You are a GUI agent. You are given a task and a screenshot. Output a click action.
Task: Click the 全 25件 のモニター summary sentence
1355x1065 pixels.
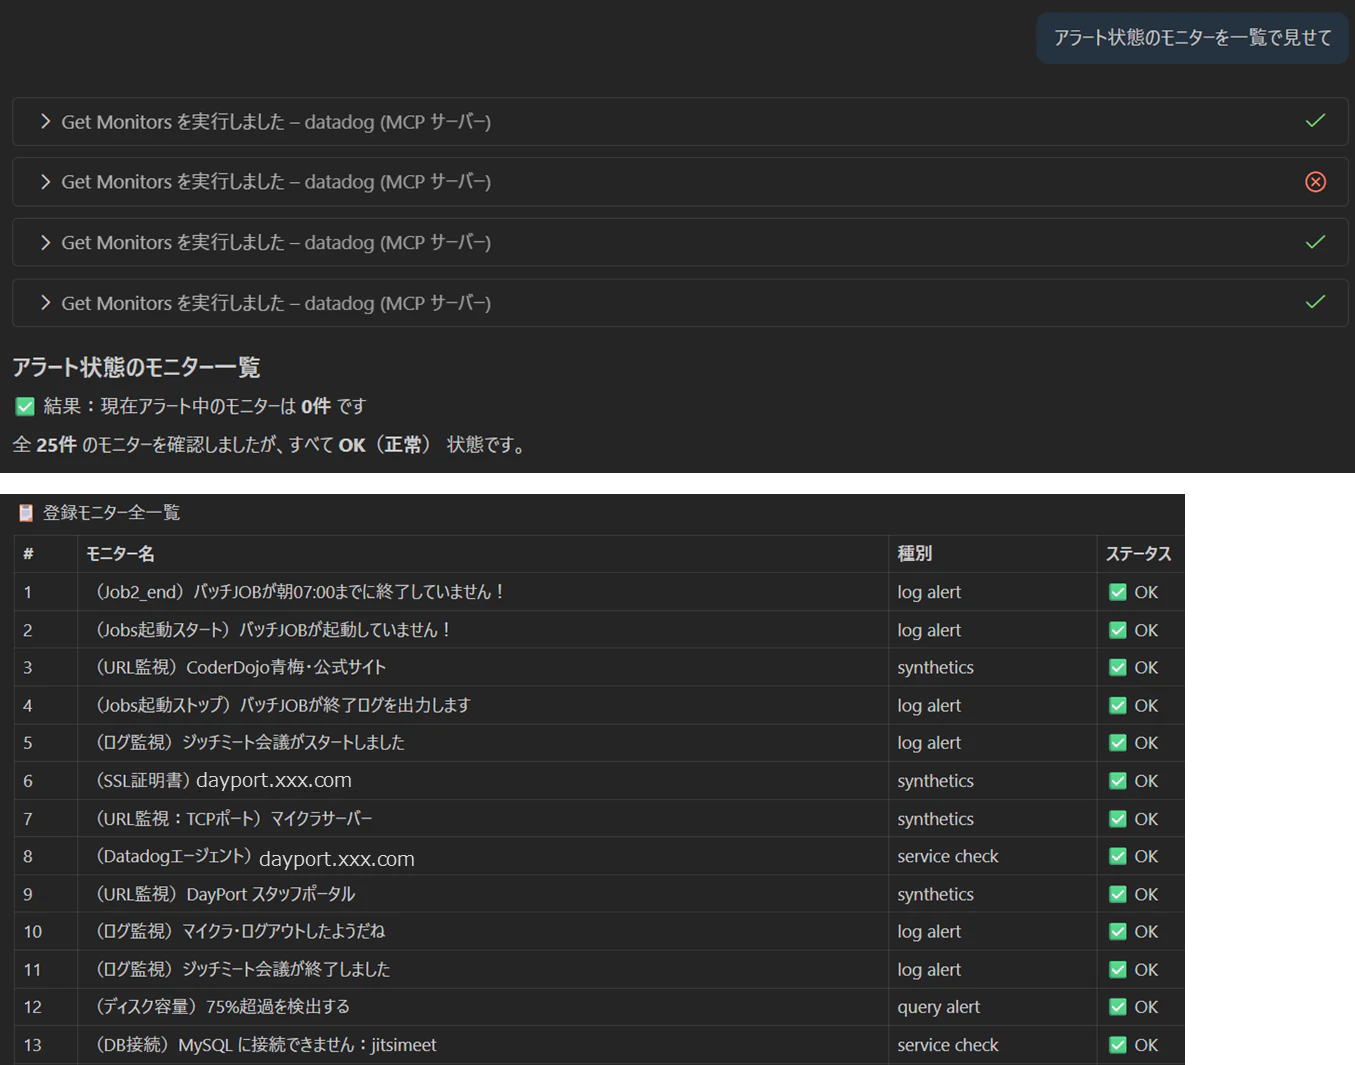pos(270,445)
